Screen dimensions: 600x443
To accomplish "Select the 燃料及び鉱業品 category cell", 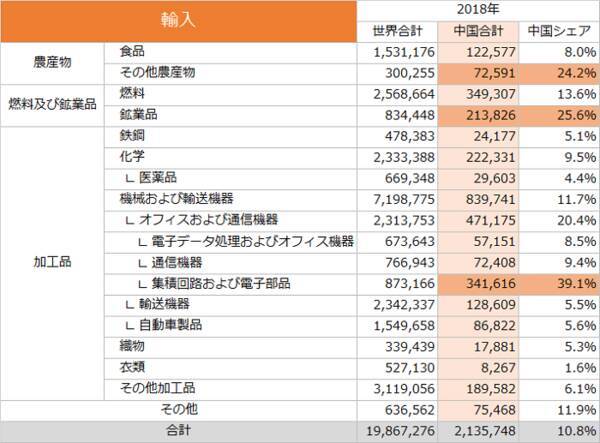I will coord(52,104).
